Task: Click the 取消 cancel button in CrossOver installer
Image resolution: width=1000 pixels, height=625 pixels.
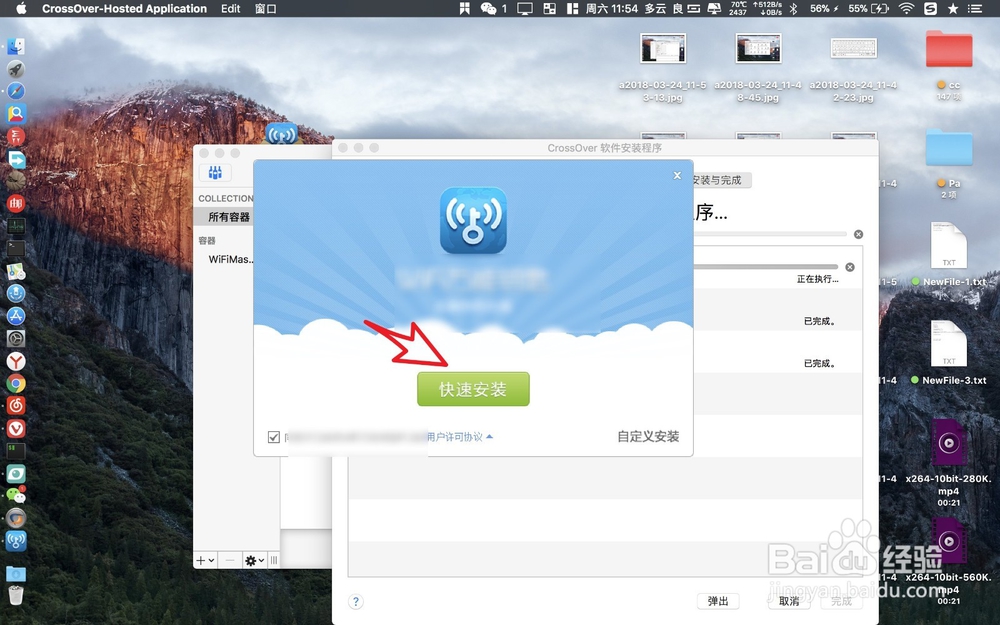Action: tap(789, 601)
